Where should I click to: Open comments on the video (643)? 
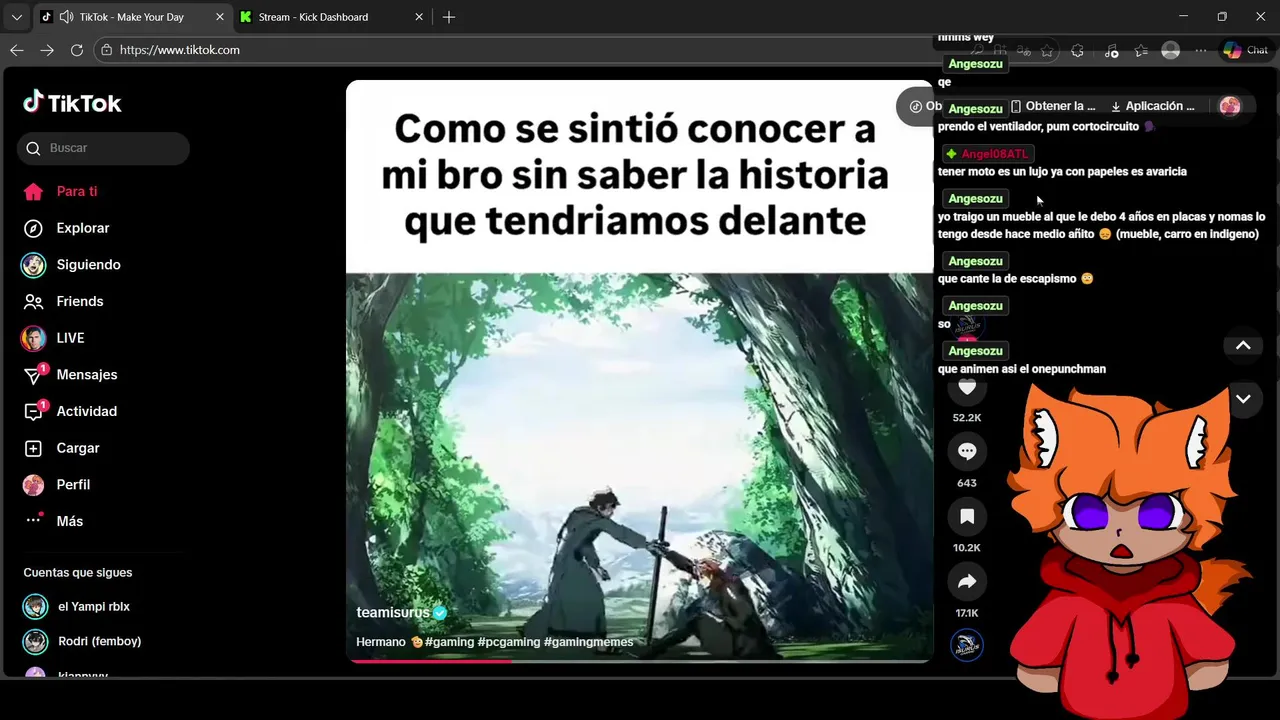pyautogui.click(x=967, y=451)
